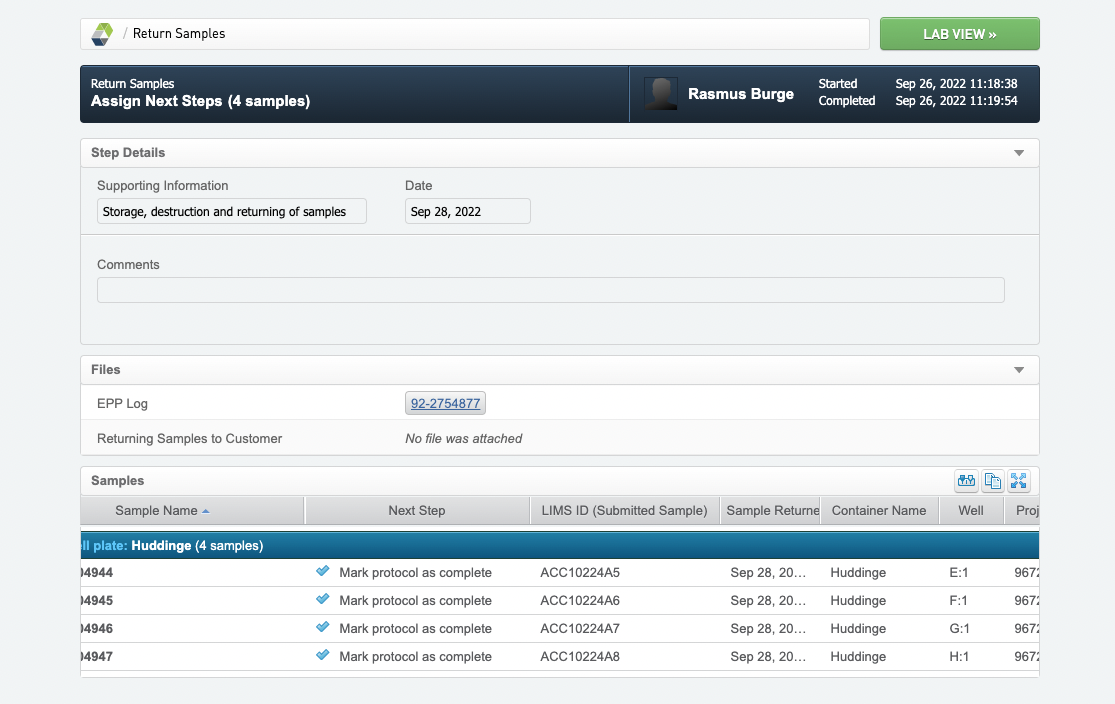Select the Supporting Information text field
Image resolution: width=1115 pixels, height=704 pixels.
230,211
